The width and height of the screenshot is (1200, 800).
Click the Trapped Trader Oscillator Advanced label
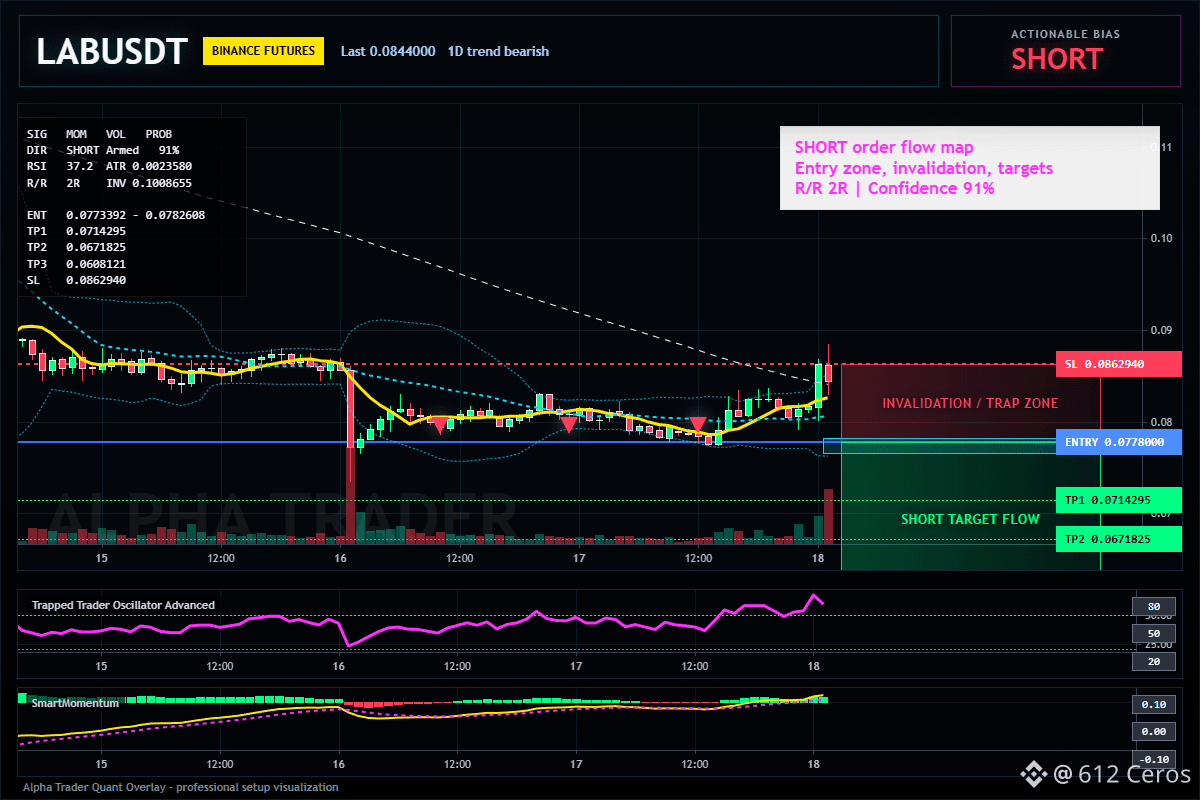pyautogui.click(x=123, y=605)
